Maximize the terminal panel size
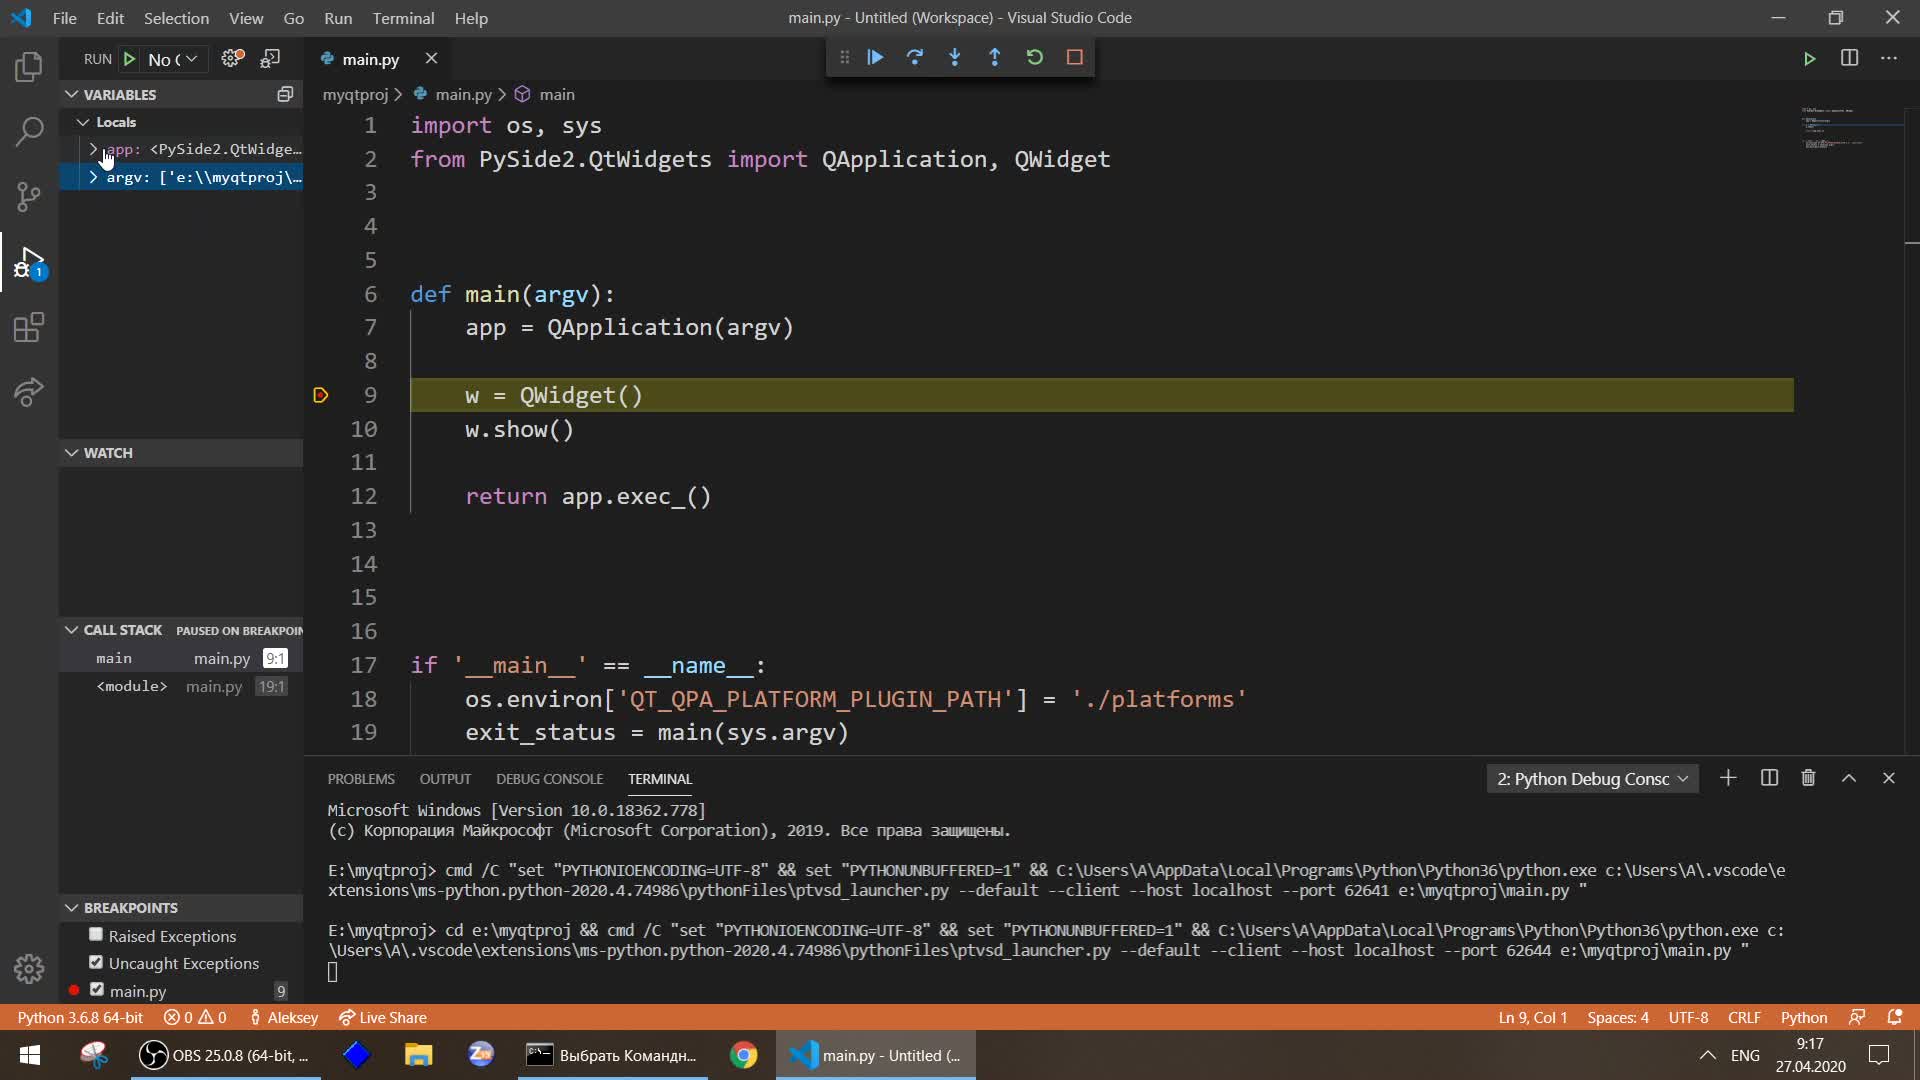Viewport: 1920px width, 1080px height. point(1849,778)
